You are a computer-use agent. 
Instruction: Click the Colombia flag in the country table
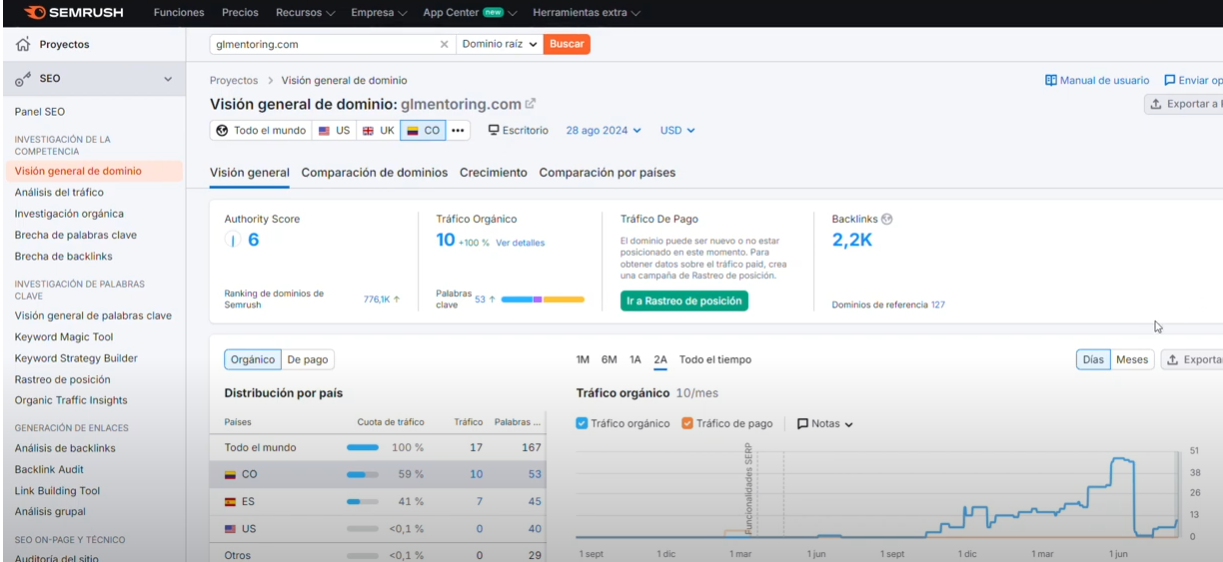230,474
